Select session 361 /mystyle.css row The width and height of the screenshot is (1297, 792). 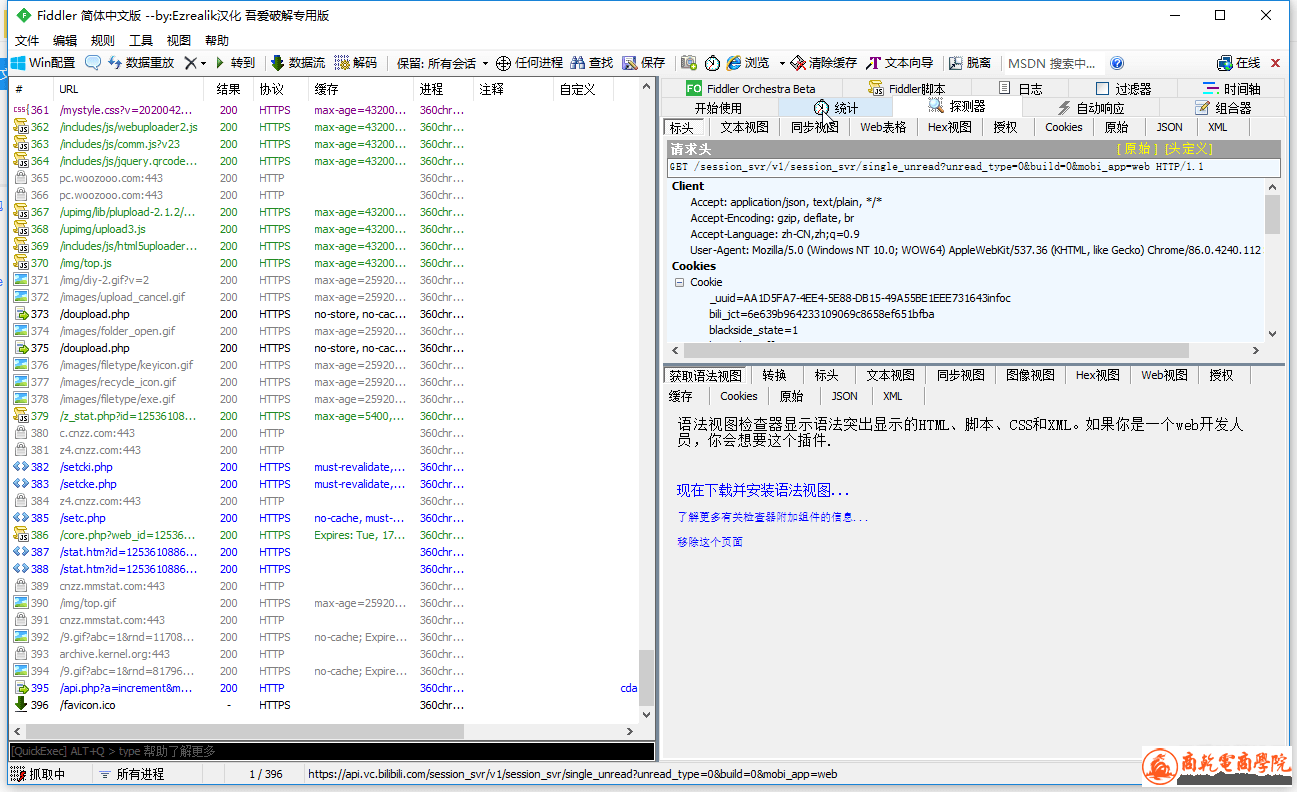click(325, 110)
